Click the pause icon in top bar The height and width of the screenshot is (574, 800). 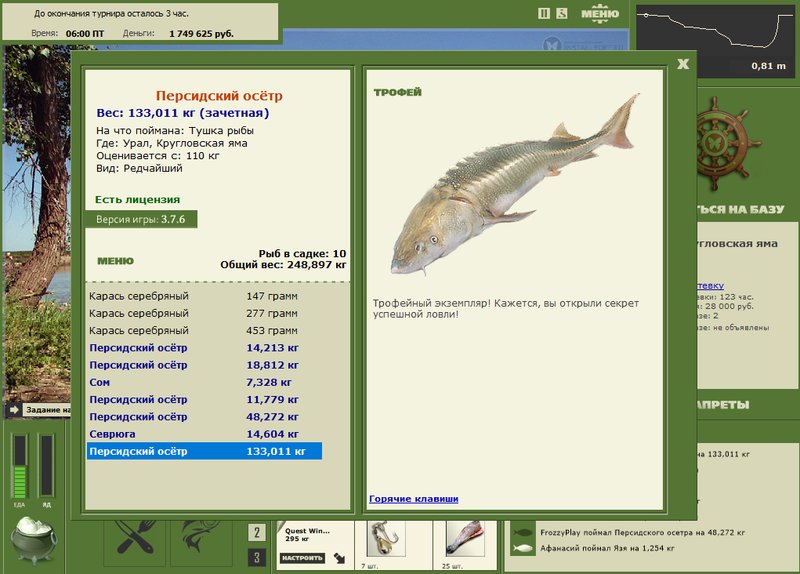tap(543, 13)
